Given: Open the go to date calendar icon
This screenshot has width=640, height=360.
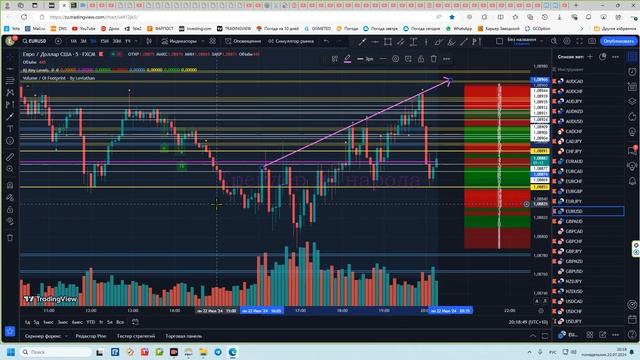Looking at the screenshot, I should point(135,322).
